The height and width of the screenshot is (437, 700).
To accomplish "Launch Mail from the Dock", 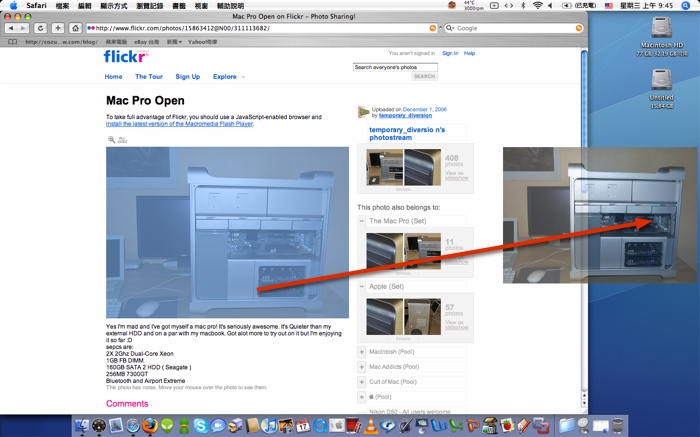I will pyautogui.click(x=116, y=425).
